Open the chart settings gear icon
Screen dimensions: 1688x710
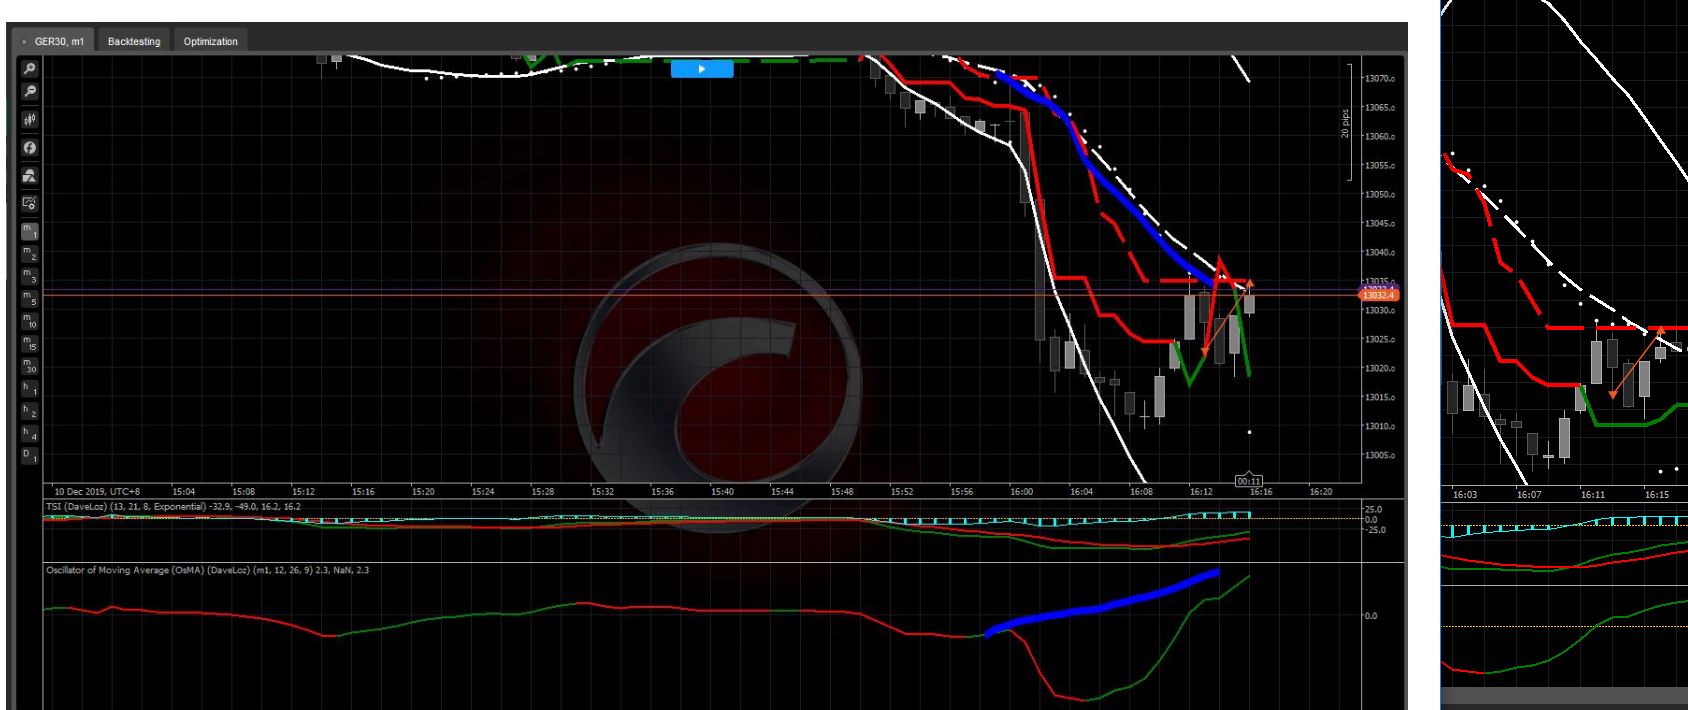click(30, 204)
